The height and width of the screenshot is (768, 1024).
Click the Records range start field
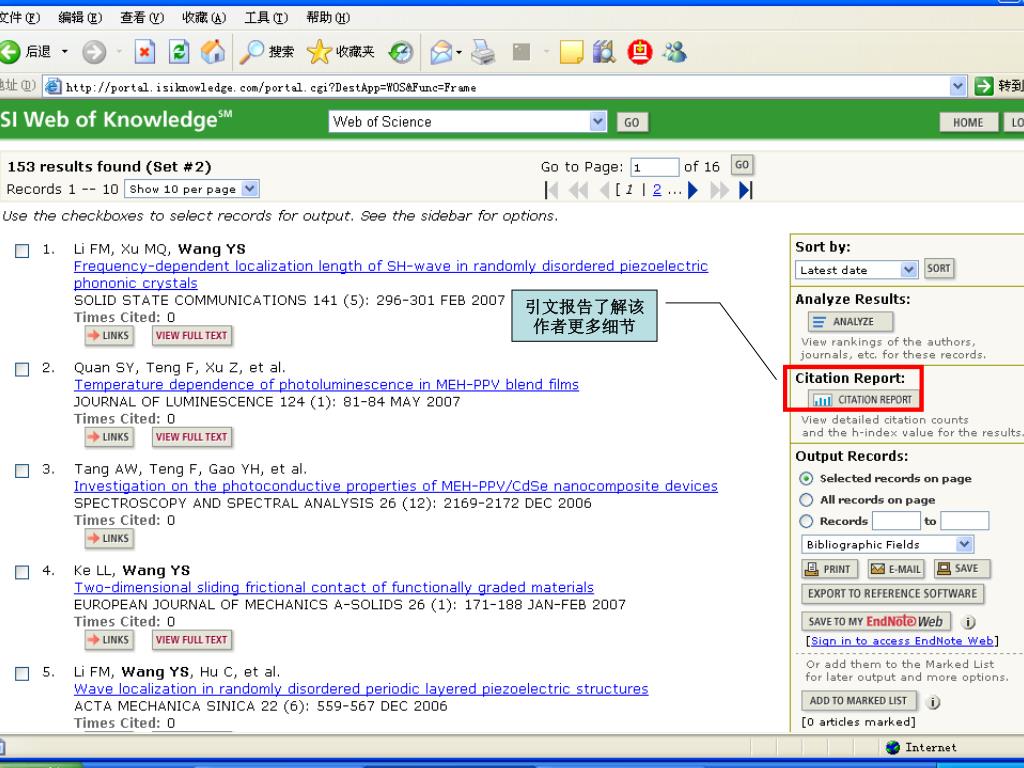(896, 520)
